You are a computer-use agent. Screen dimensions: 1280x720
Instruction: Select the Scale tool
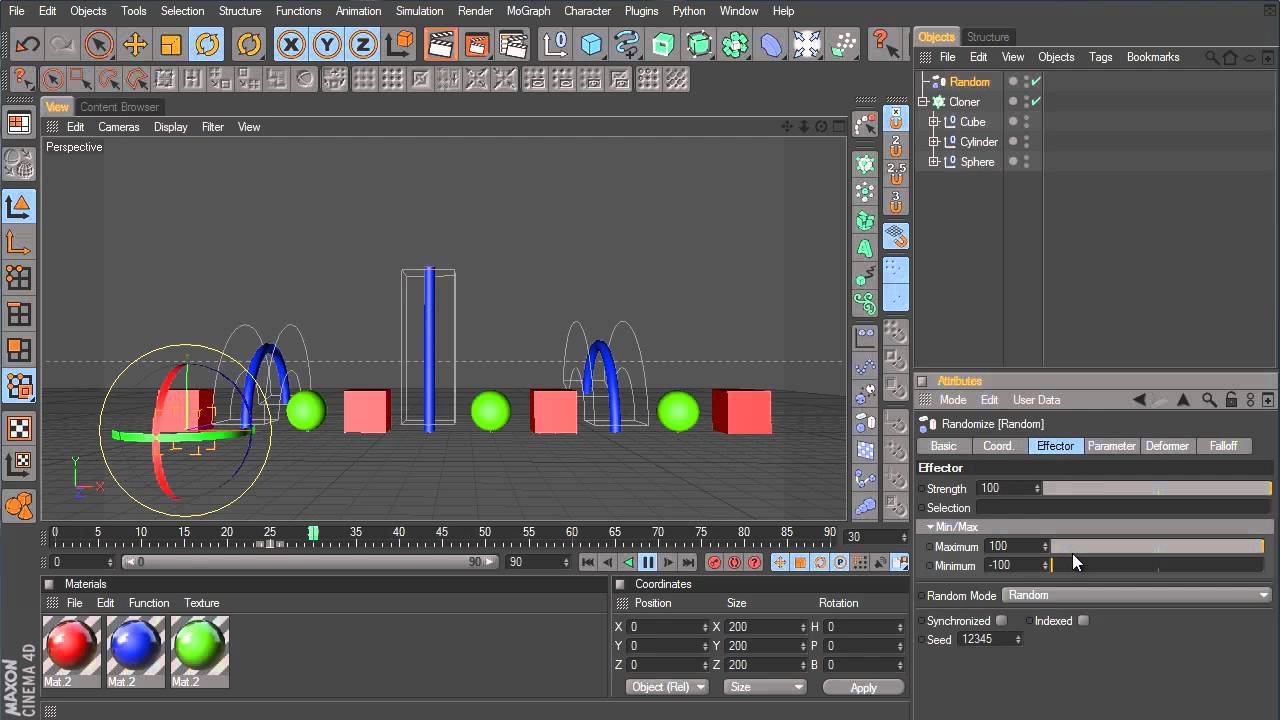point(171,44)
